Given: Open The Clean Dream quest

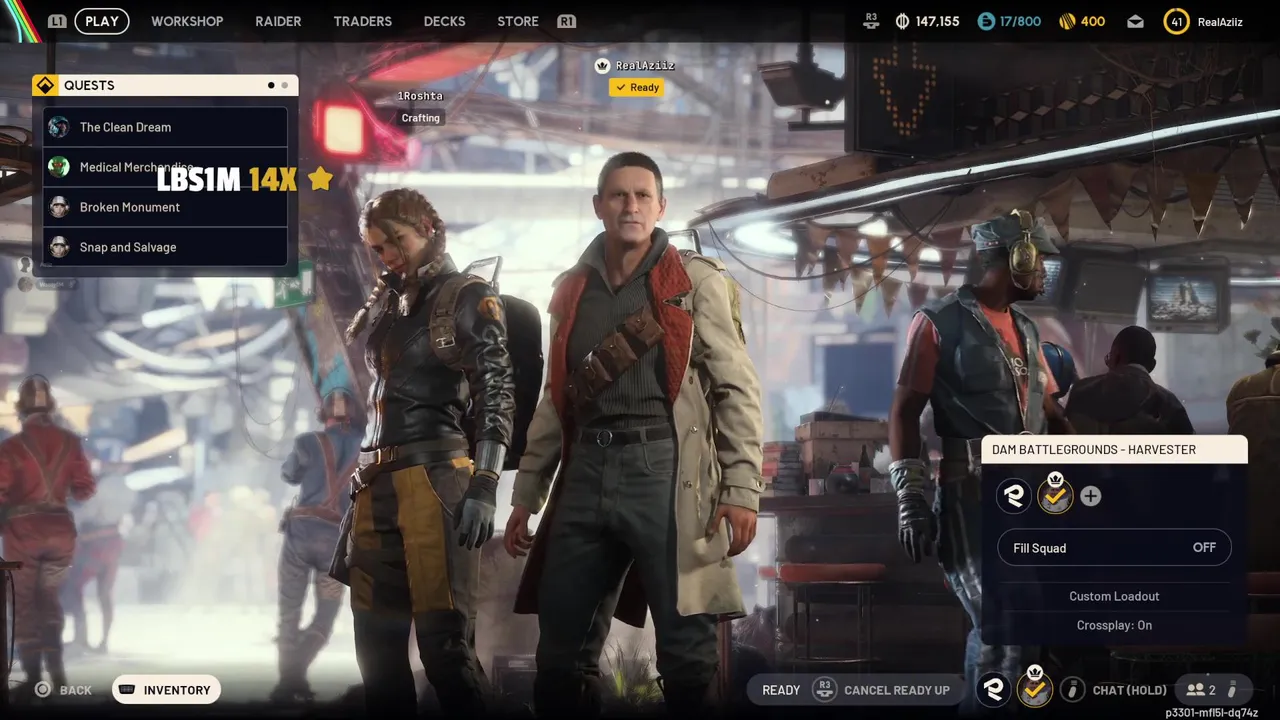Looking at the screenshot, I should pyautogui.click(x=166, y=127).
